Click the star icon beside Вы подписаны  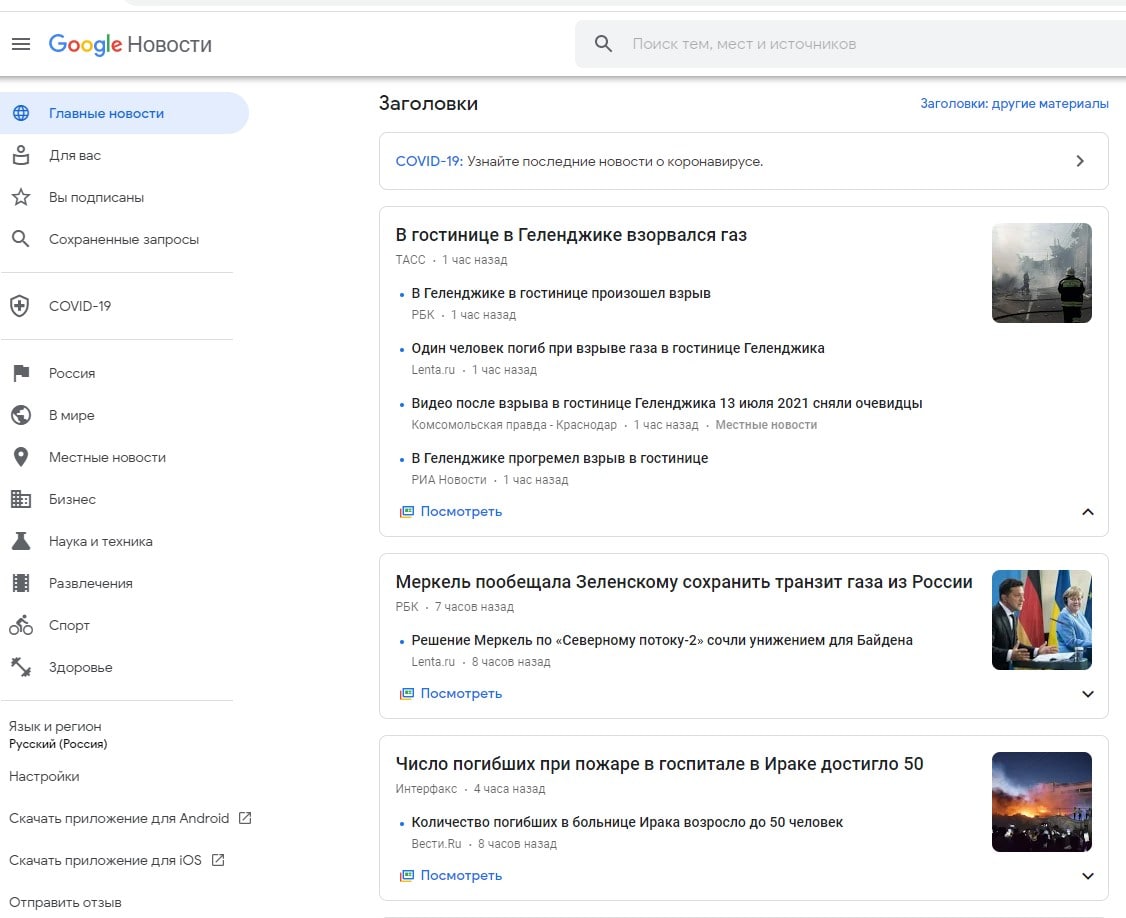coord(21,197)
